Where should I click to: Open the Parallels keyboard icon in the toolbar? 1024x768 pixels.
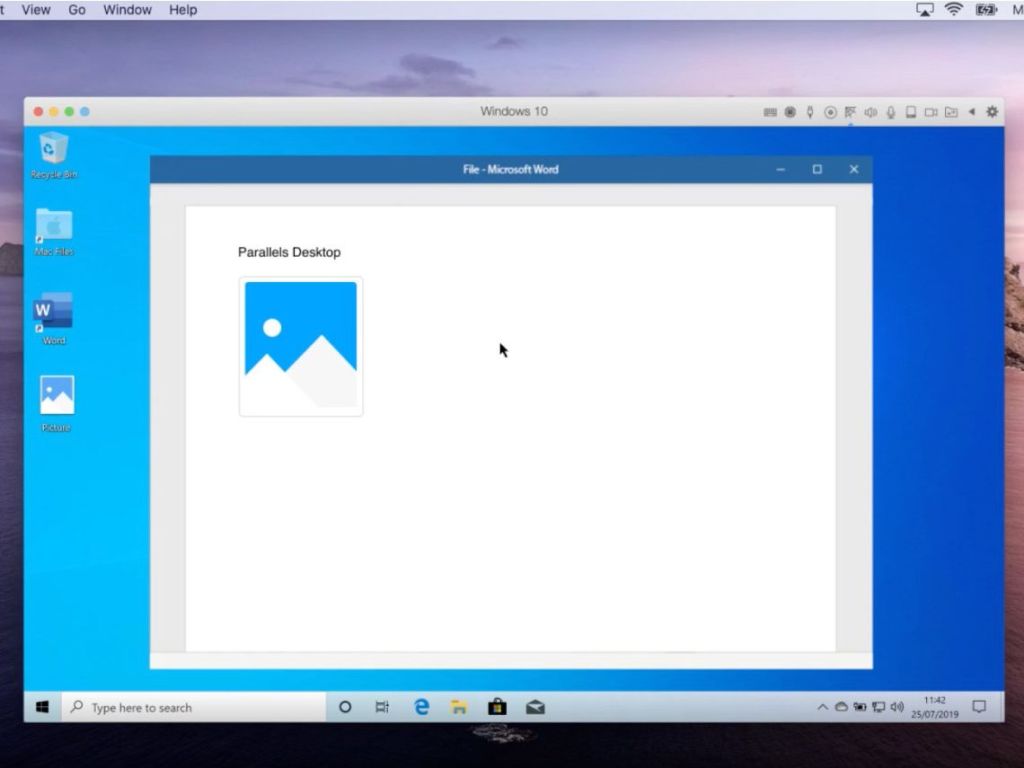pos(770,112)
